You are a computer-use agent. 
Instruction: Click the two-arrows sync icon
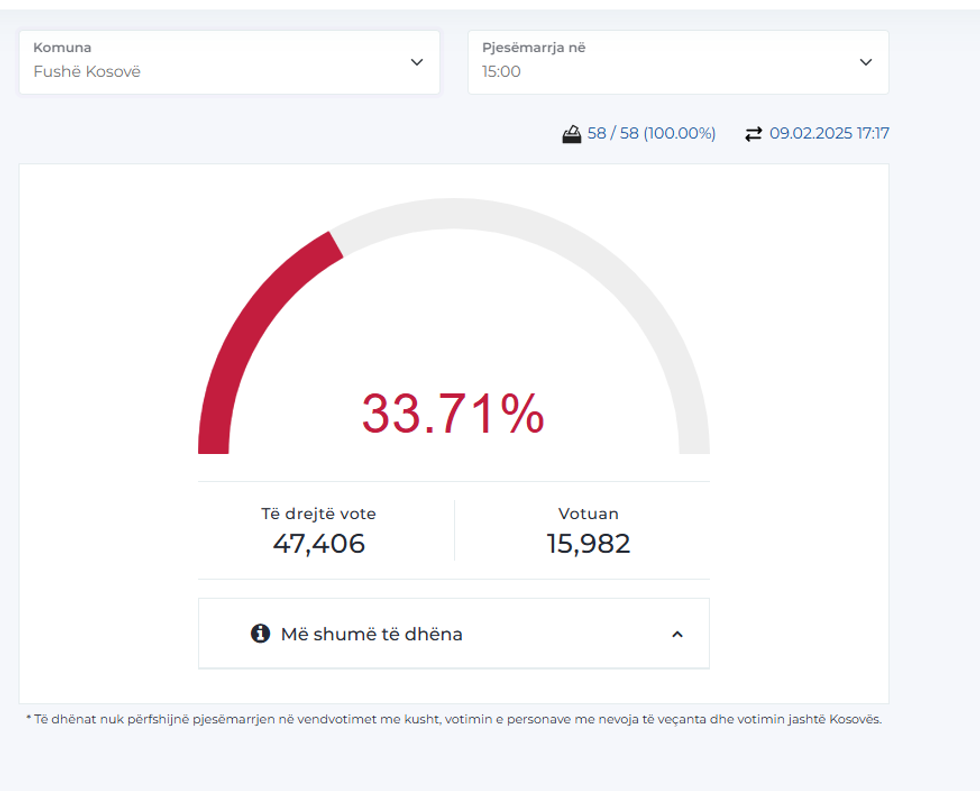coord(754,134)
